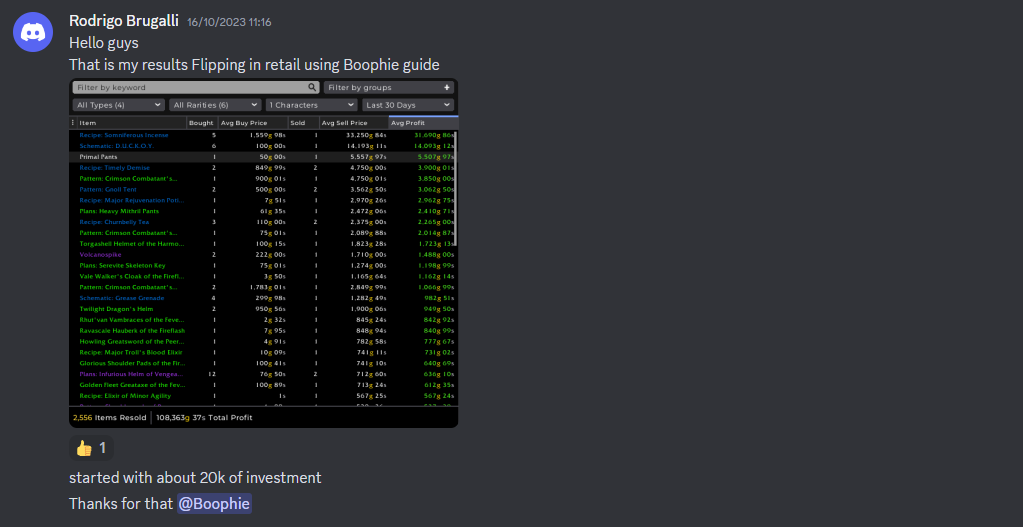Click the "started with about 20k of investment" message
1023x527 pixels.
pos(195,478)
